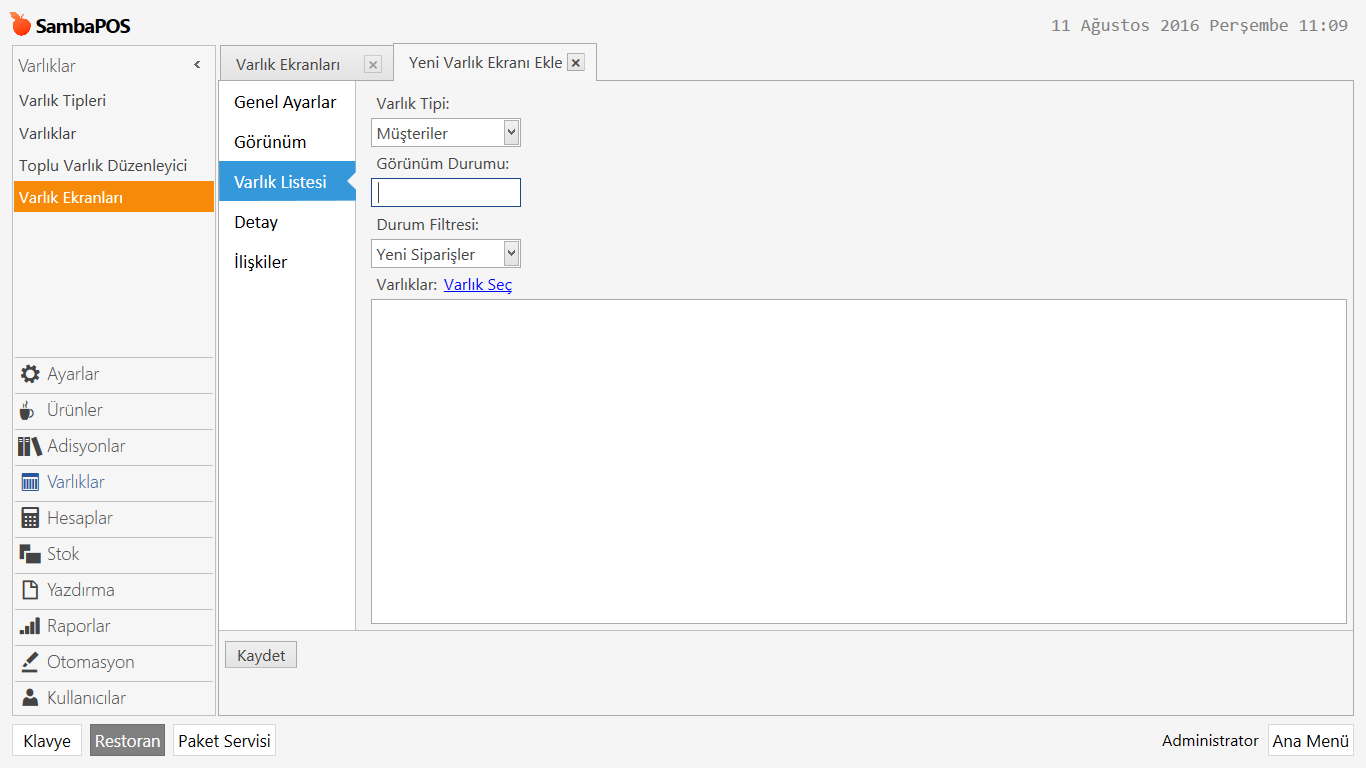The image size is (1366, 768).
Task: Click the Paket Servisi button
Action: coord(224,741)
